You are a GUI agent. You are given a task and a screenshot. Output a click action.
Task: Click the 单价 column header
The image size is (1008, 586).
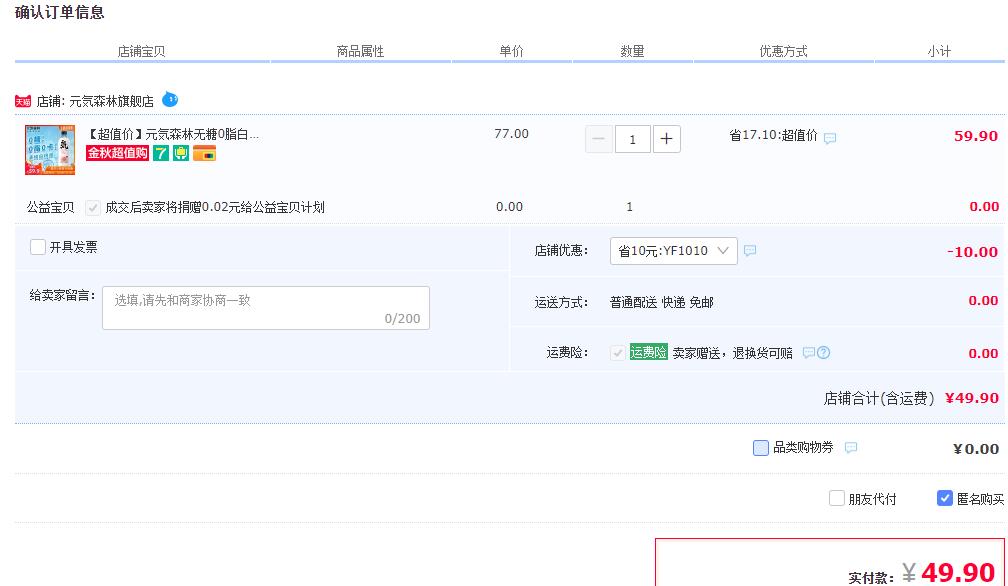coord(511,51)
